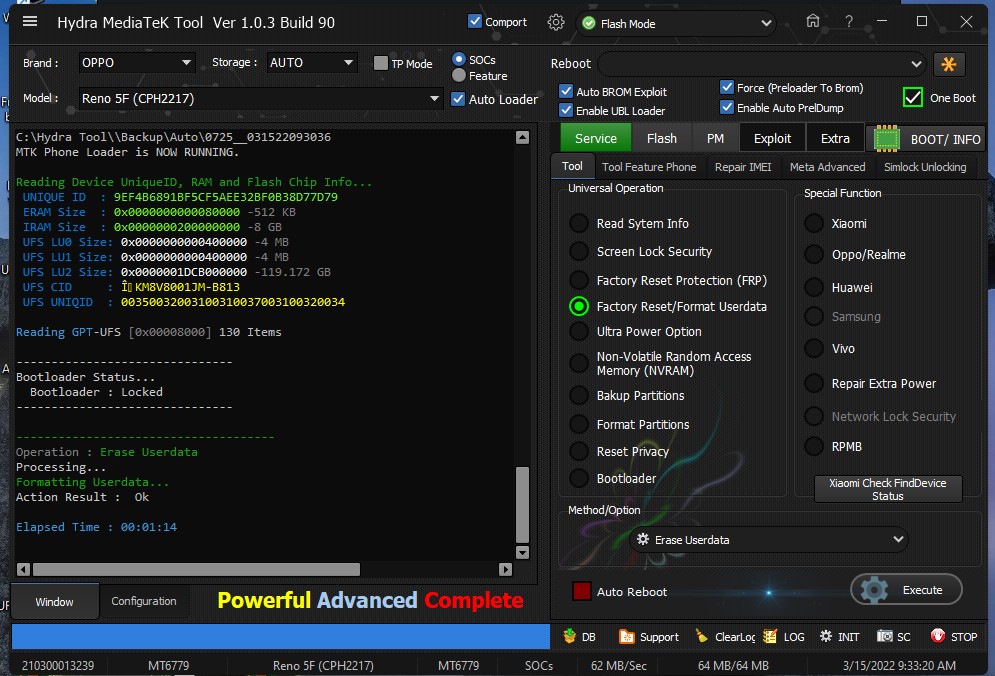995x676 pixels.
Task: Toggle Auto Loader checkbox
Action: 458,99
